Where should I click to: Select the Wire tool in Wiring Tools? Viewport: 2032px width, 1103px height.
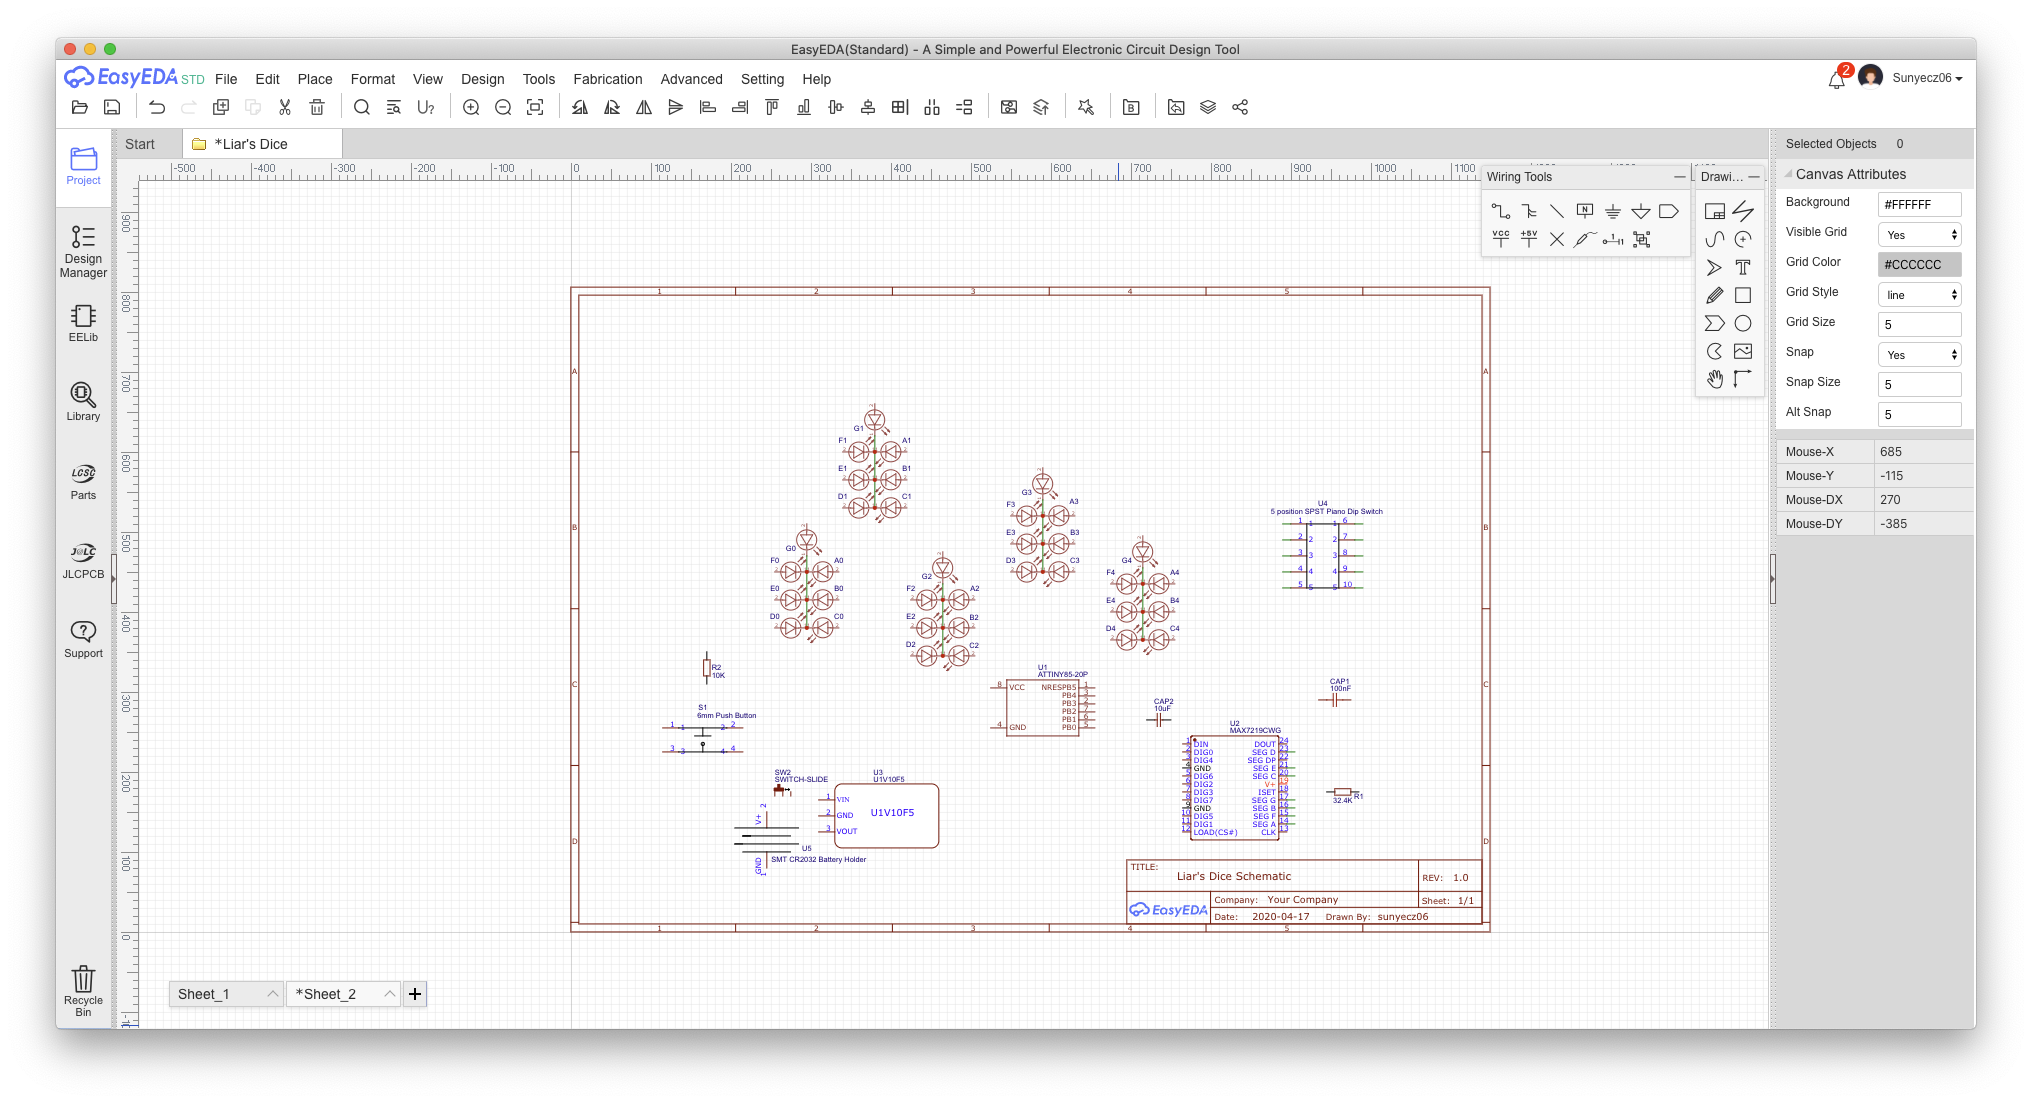point(1500,211)
